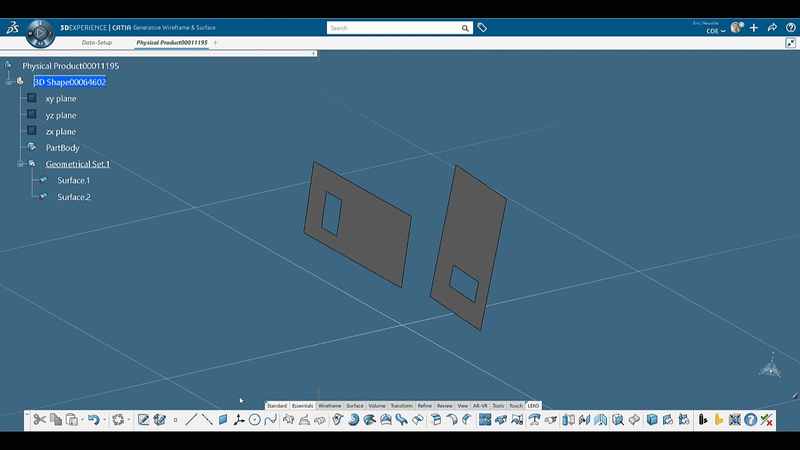Click the black cylinder measure icon

(703, 420)
